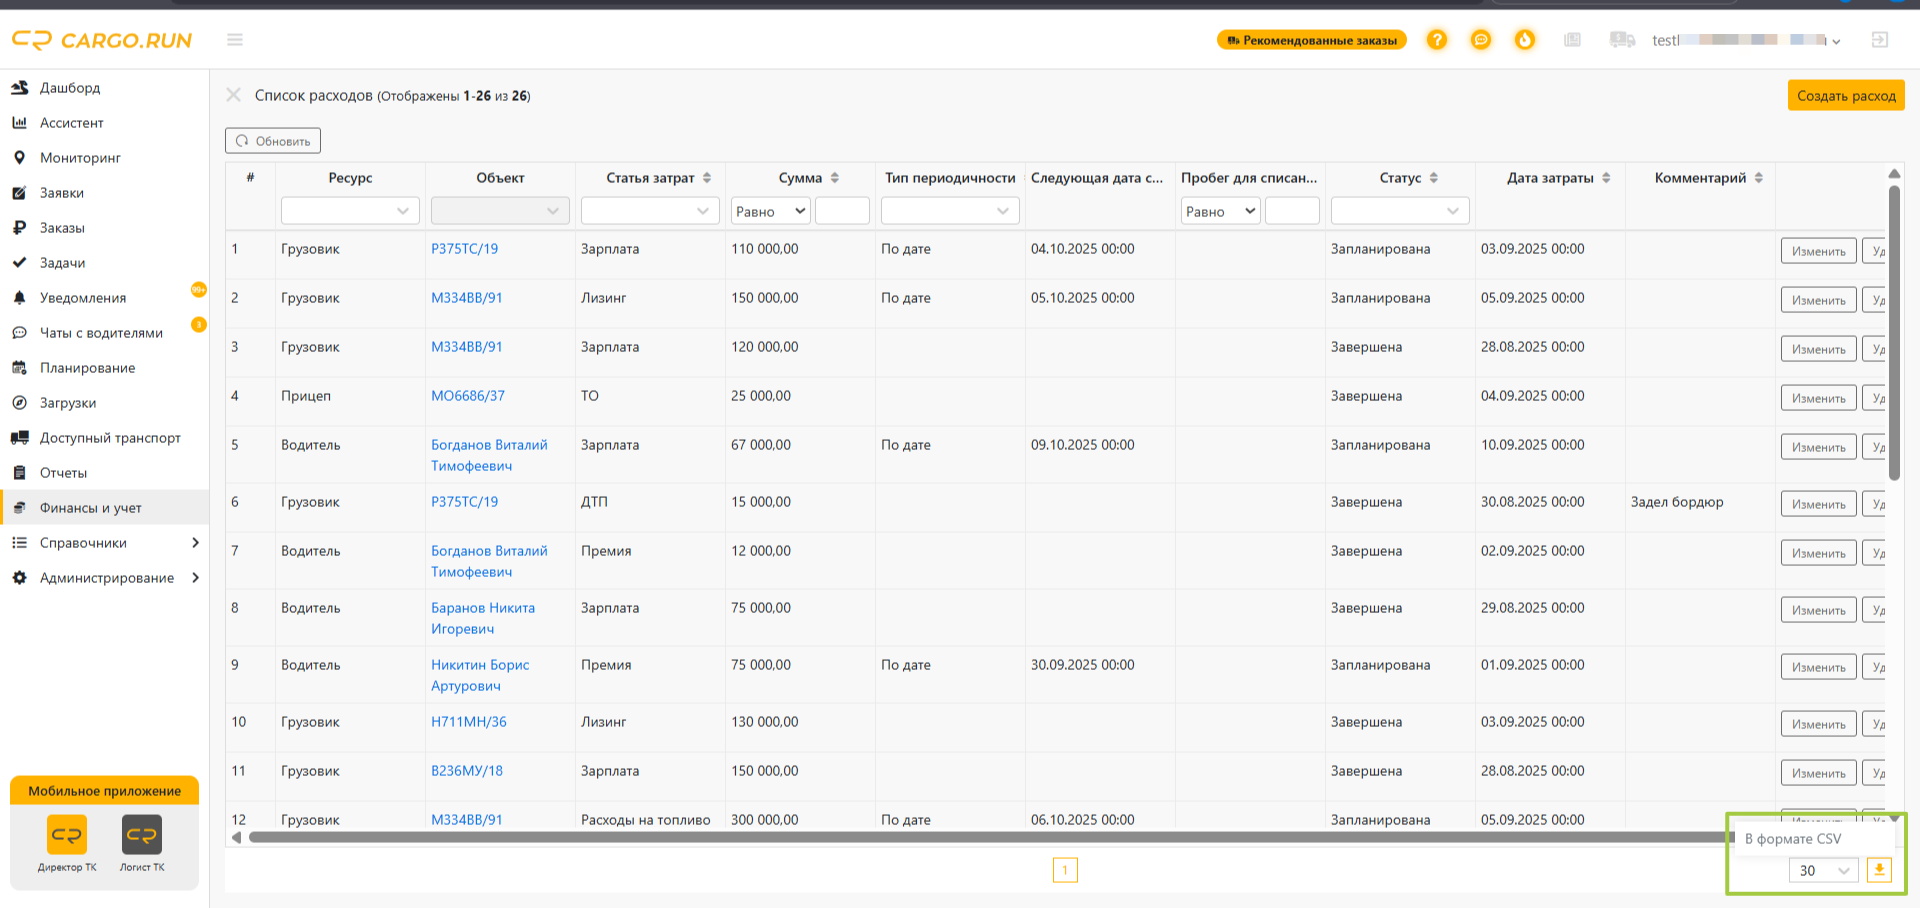Click the logout icon at top right

pyautogui.click(x=1880, y=40)
